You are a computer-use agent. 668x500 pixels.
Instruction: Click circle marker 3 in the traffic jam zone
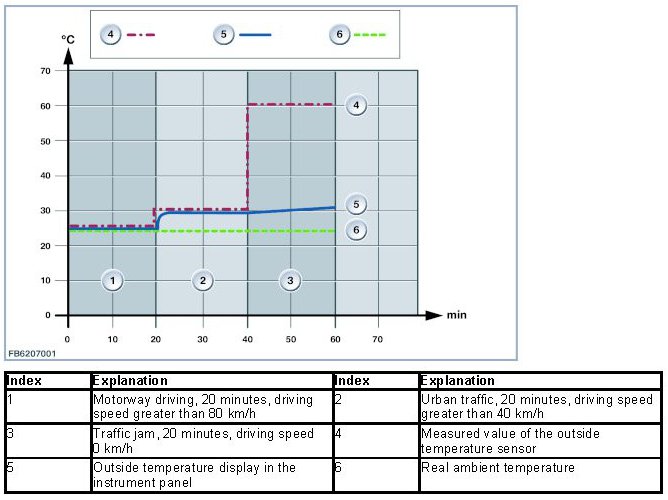tap(290, 281)
